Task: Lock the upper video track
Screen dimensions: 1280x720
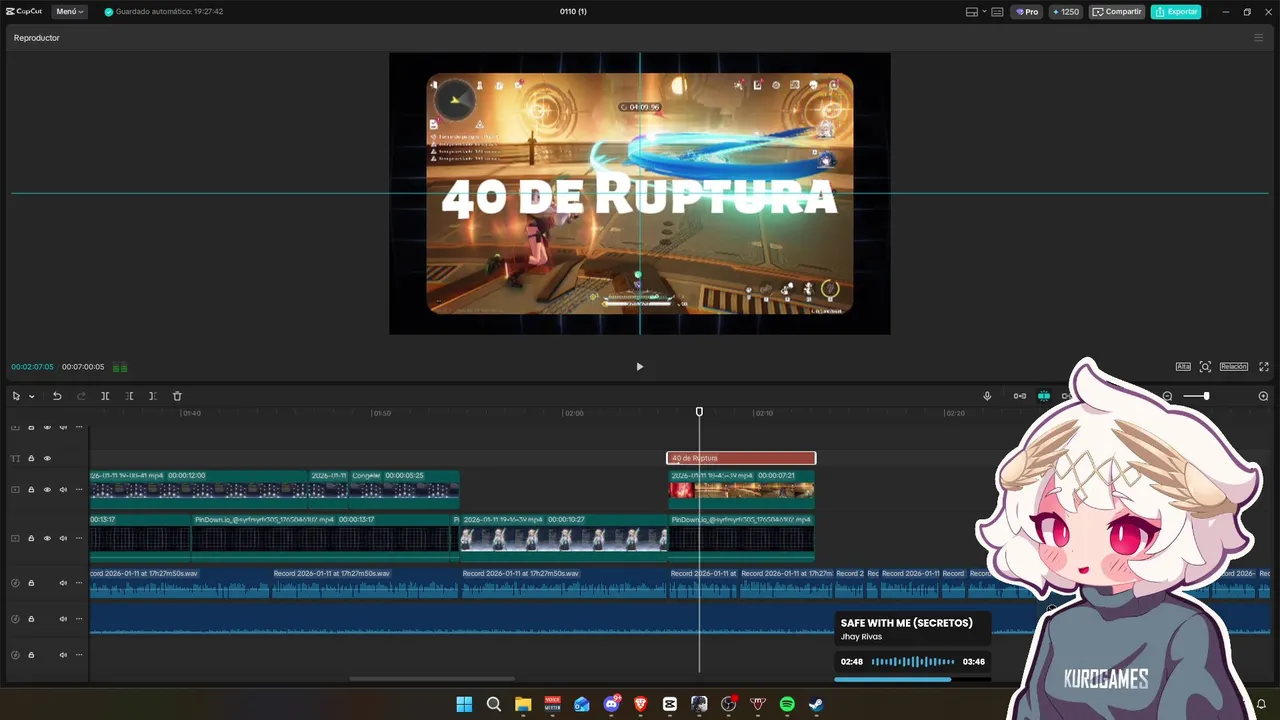Action: pos(31,490)
